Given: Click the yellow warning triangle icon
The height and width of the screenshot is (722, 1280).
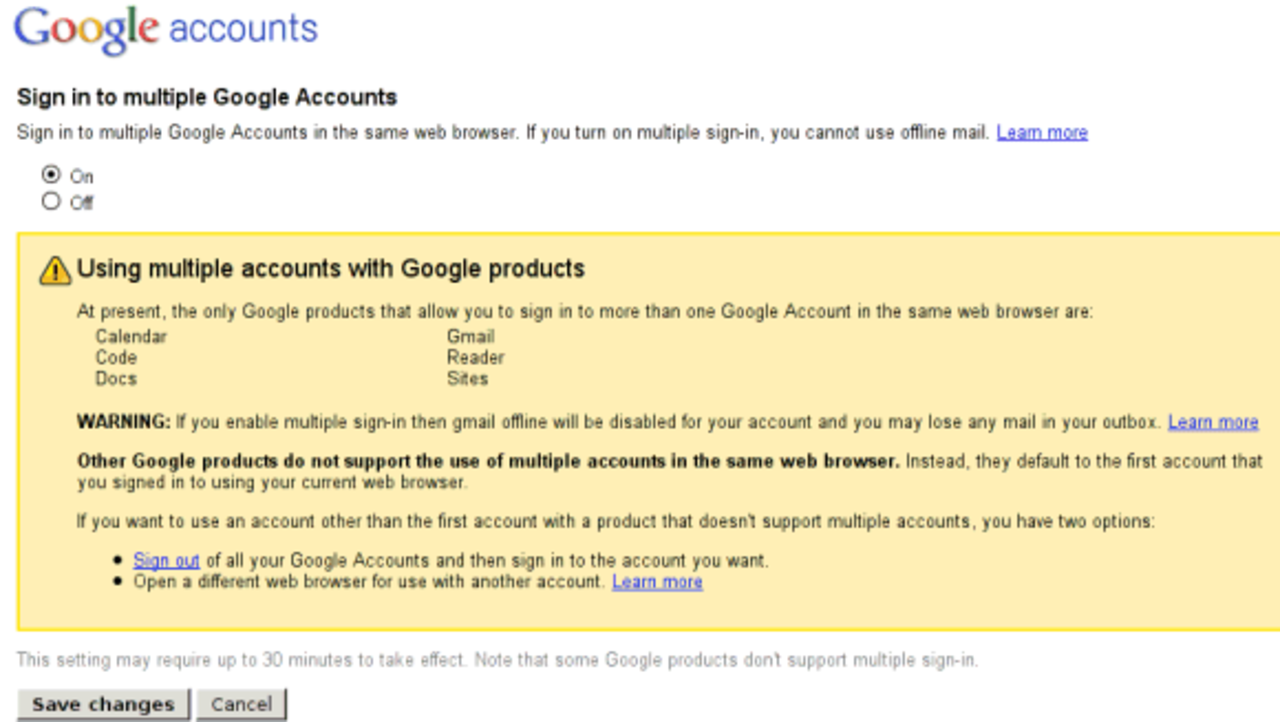Looking at the screenshot, I should click(55, 270).
